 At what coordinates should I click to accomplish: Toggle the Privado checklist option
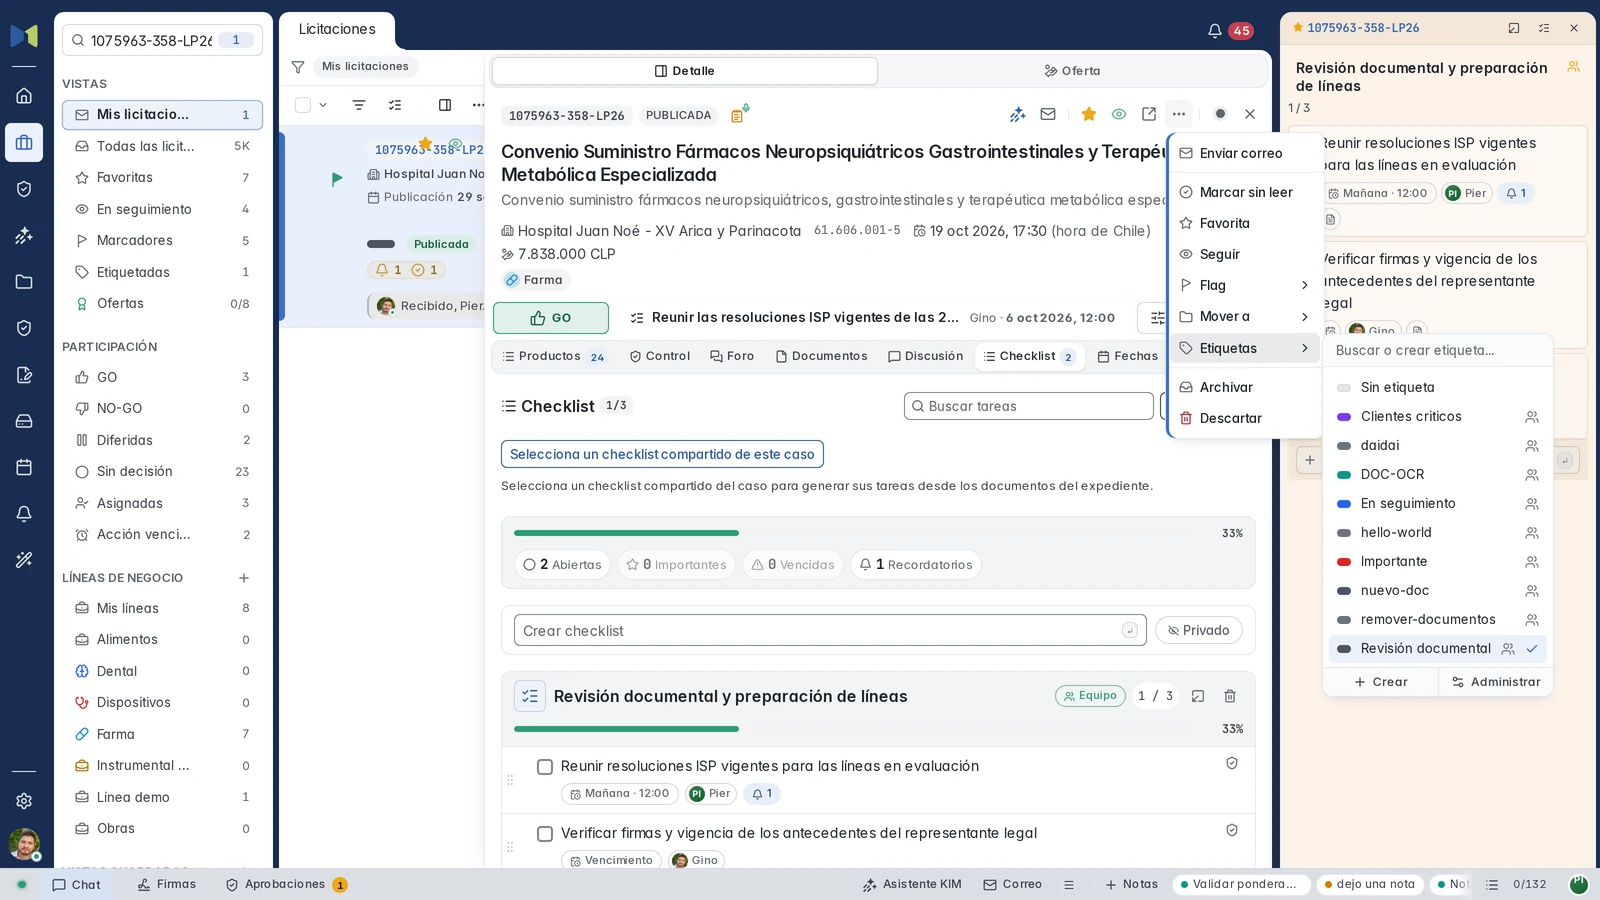coord(1199,630)
